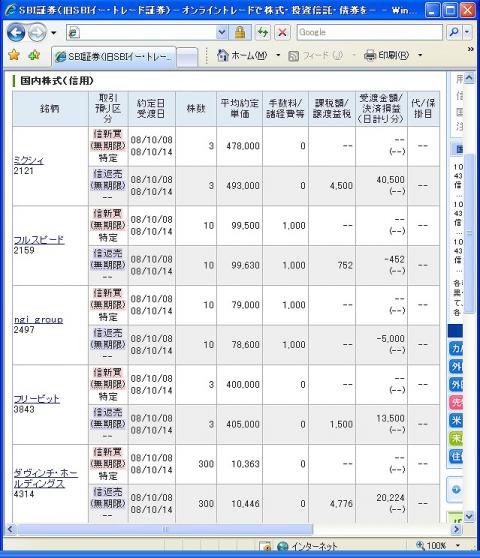Expand the search provider dropdown arrow

467,32
